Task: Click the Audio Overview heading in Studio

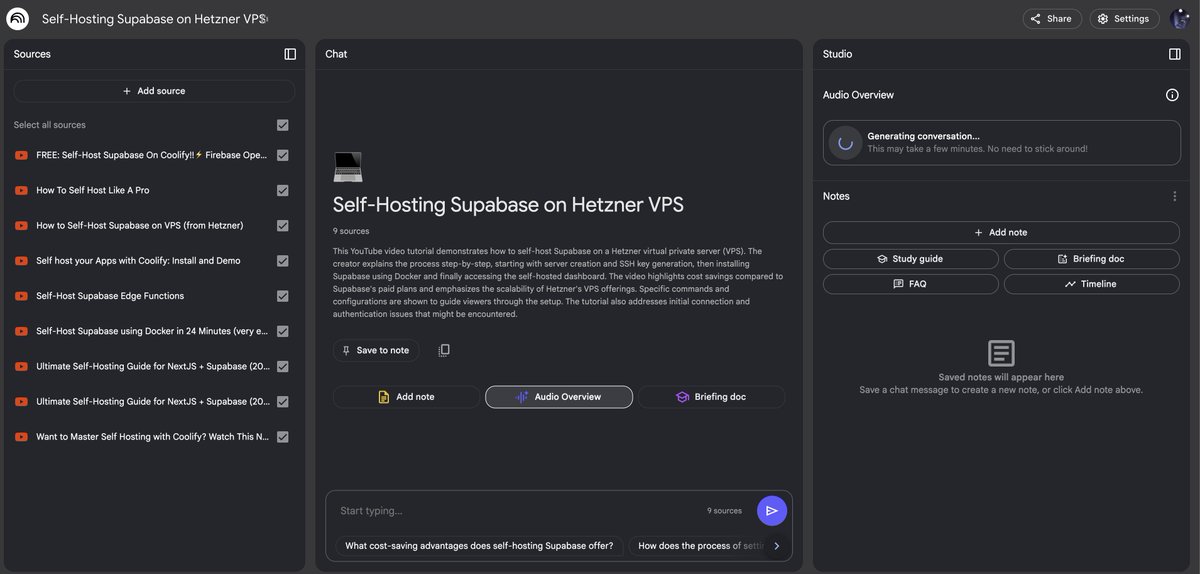Action: tap(858, 95)
